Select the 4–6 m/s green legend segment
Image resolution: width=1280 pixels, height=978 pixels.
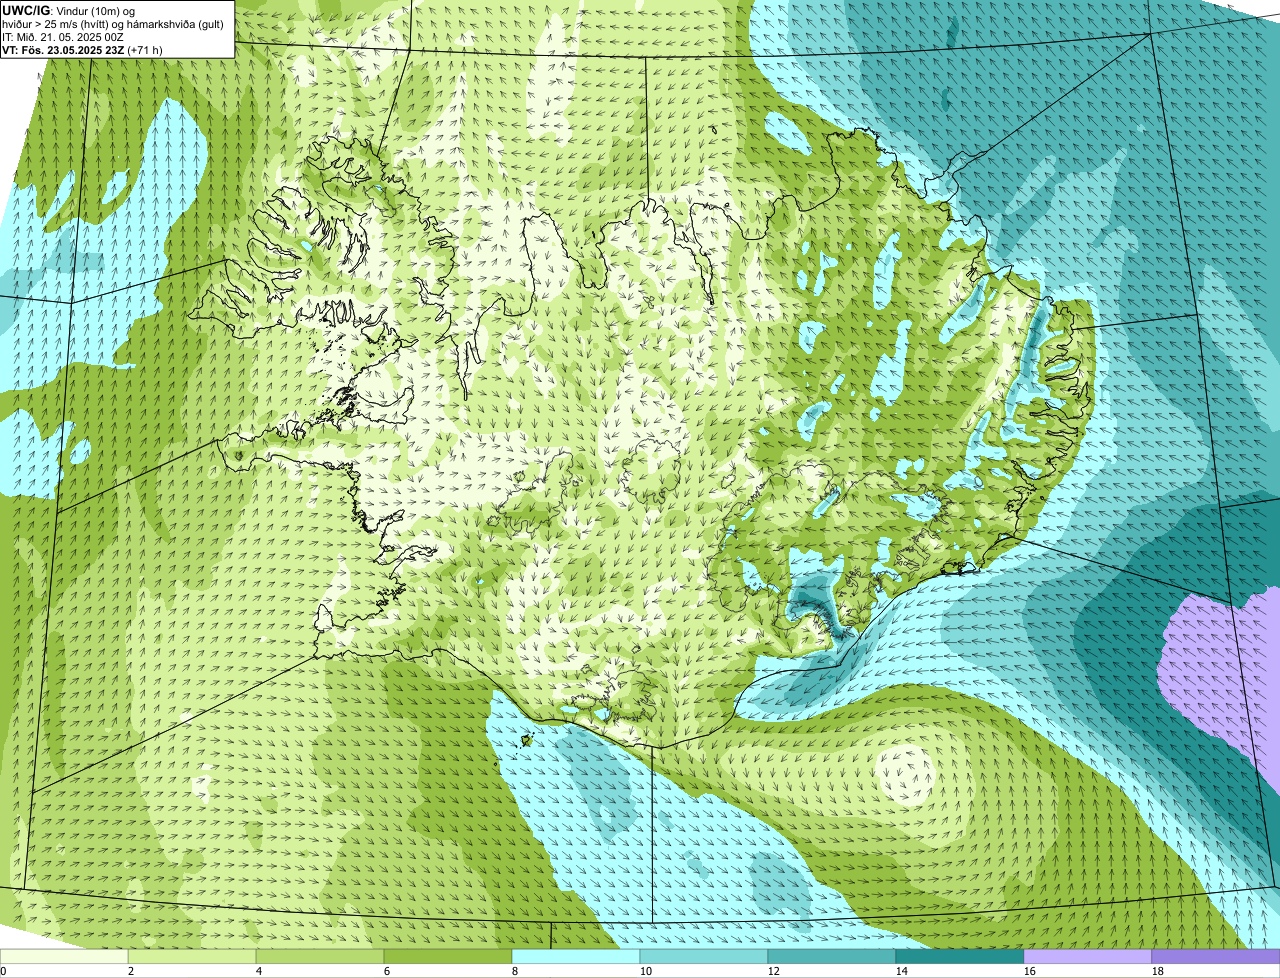point(320,956)
